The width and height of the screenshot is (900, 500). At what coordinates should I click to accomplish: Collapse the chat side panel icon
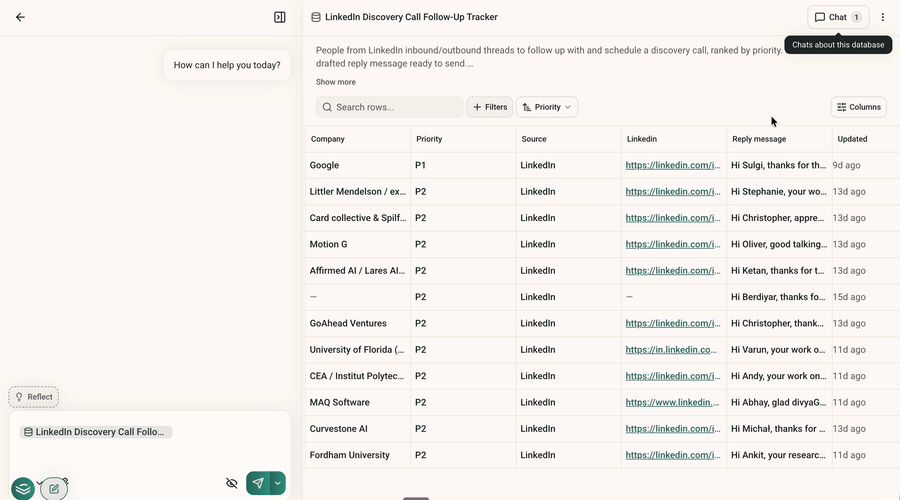pyautogui.click(x=280, y=17)
